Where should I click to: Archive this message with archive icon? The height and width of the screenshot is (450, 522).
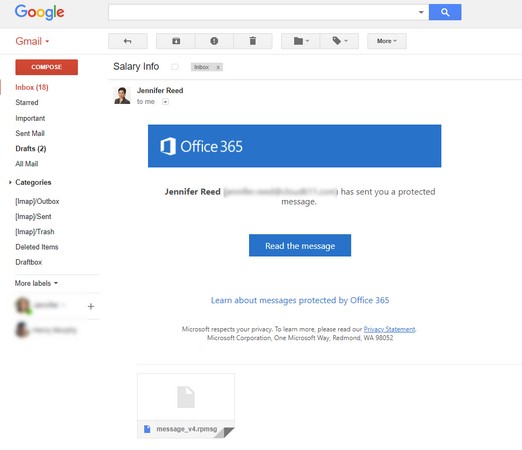coord(176,41)
